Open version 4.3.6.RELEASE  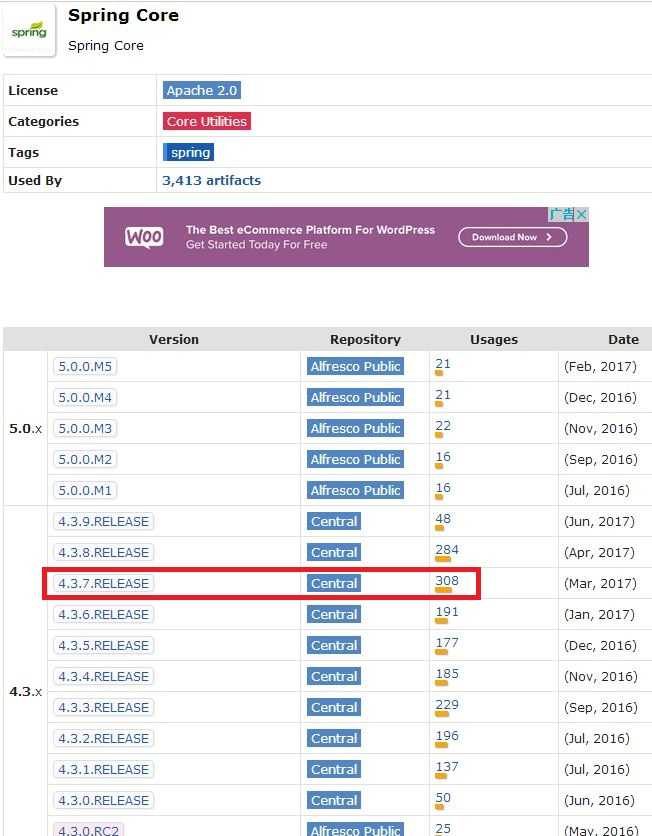[x=103, y=614]
